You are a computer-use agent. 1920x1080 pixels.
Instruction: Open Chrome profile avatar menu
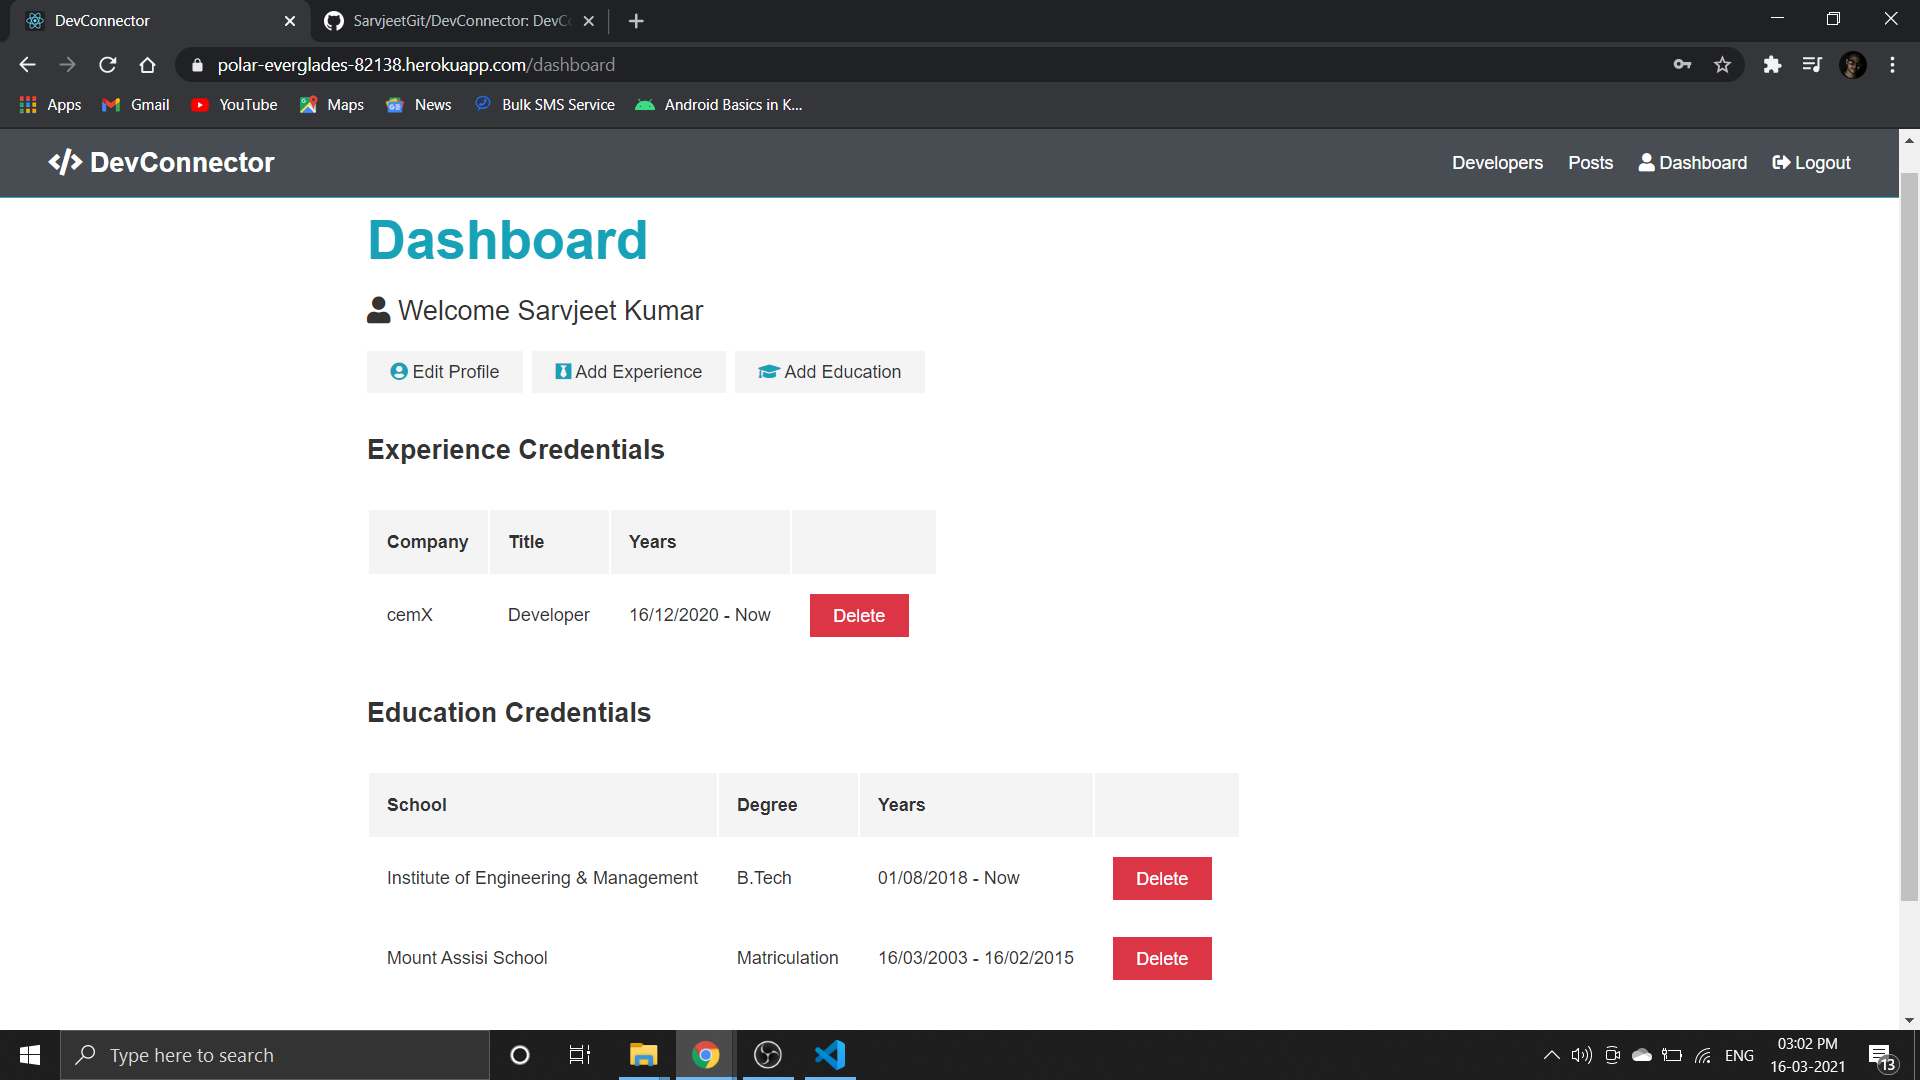point(1852,65)
